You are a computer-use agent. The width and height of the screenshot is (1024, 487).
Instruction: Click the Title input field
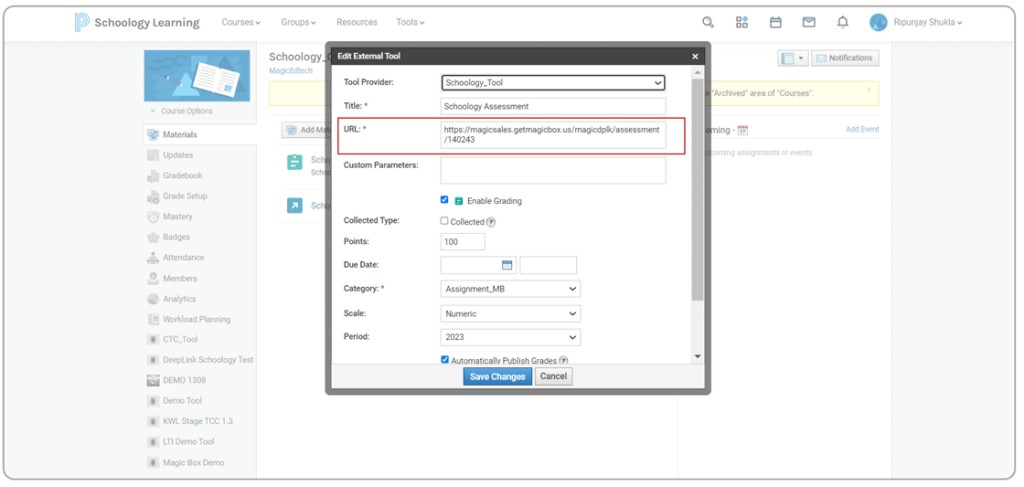[x=553, y=106]
